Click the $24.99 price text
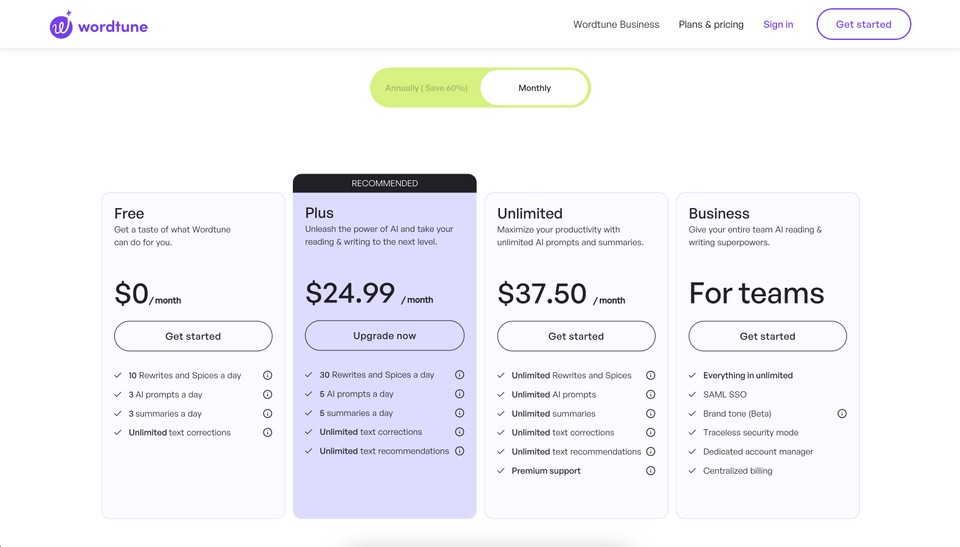The height and width of the screenshot is (547, 960). point(350,293)
